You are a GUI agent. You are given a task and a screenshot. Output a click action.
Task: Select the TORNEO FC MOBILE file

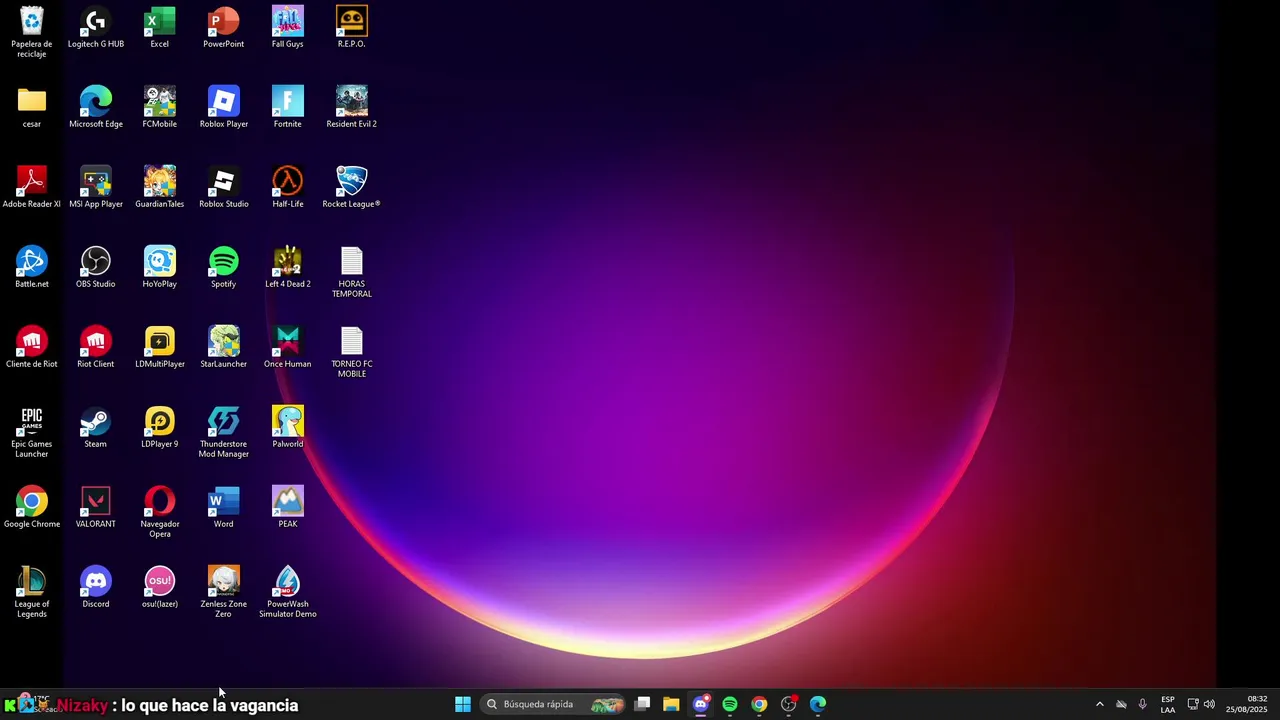tap(352, 352)
